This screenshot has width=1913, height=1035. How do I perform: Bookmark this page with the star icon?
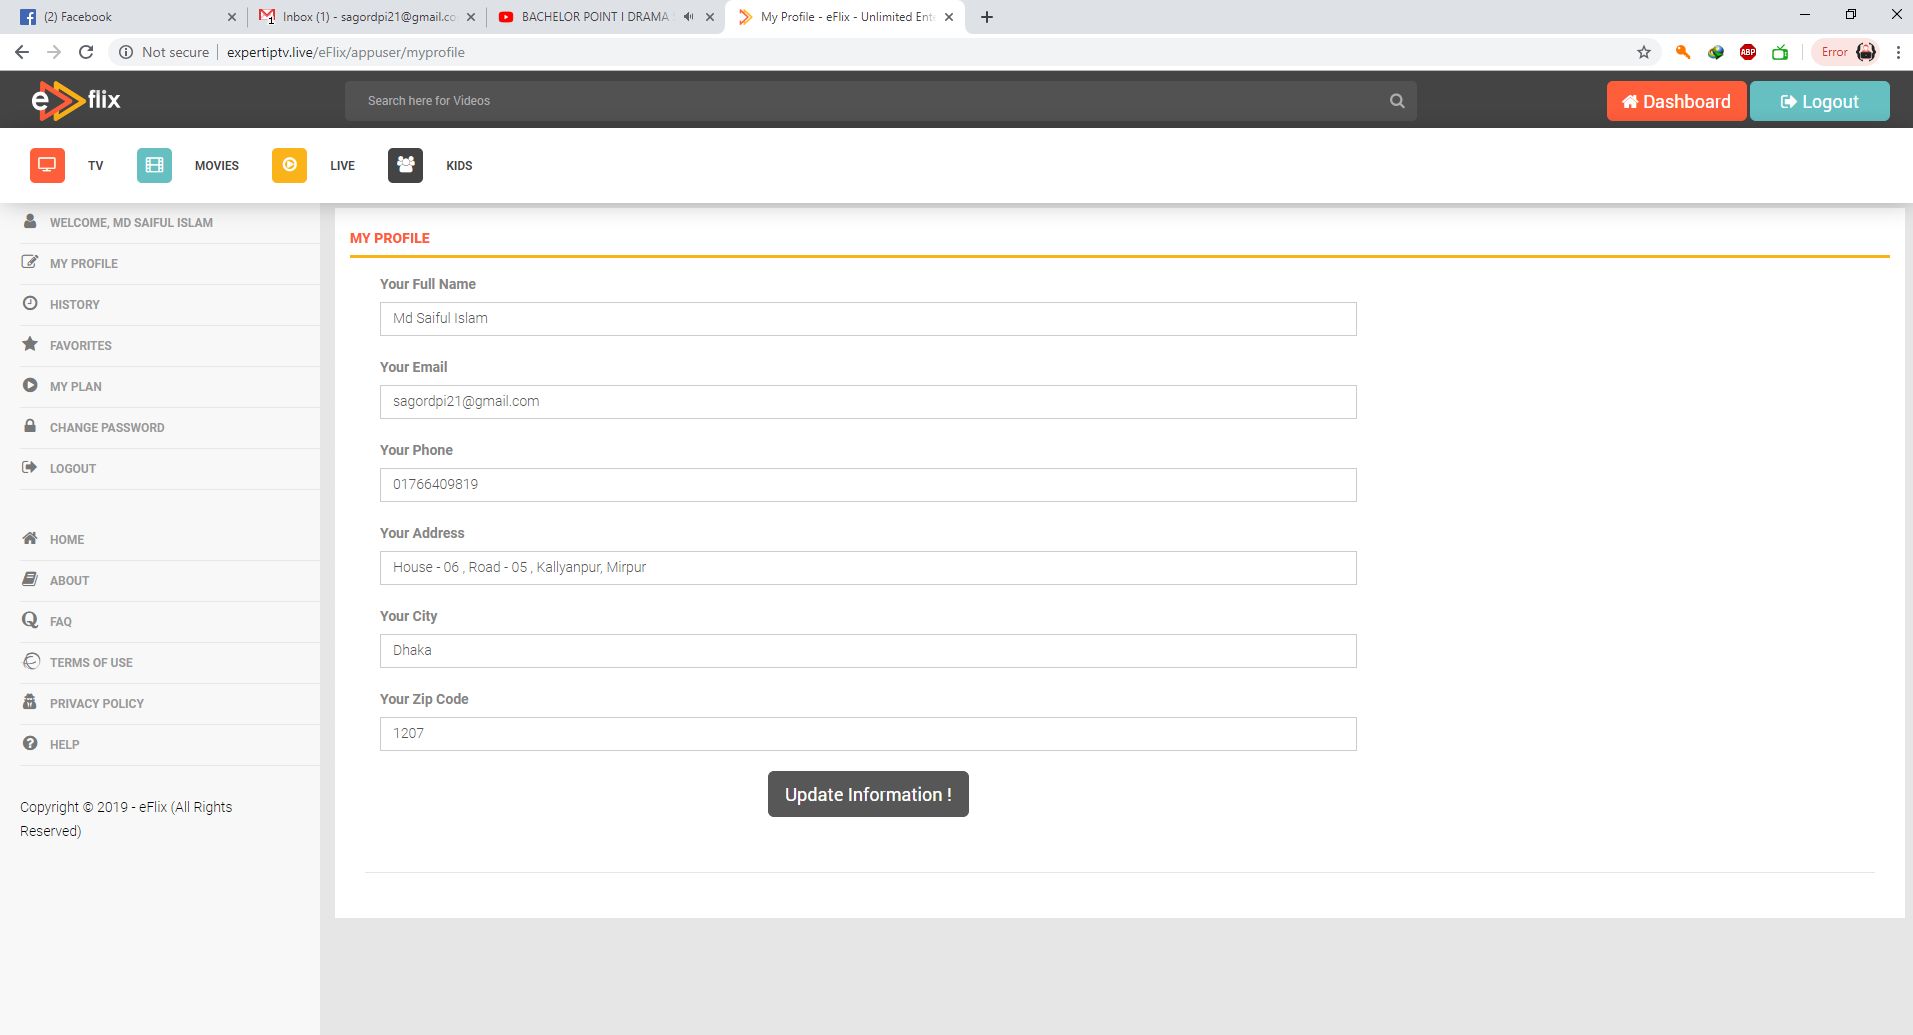1644,52
